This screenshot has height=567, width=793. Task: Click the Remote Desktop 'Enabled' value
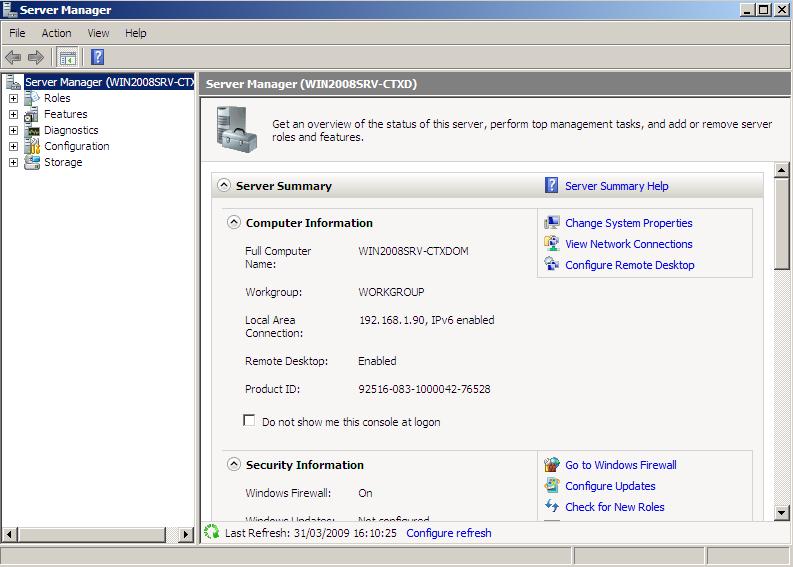pos(377,361)
